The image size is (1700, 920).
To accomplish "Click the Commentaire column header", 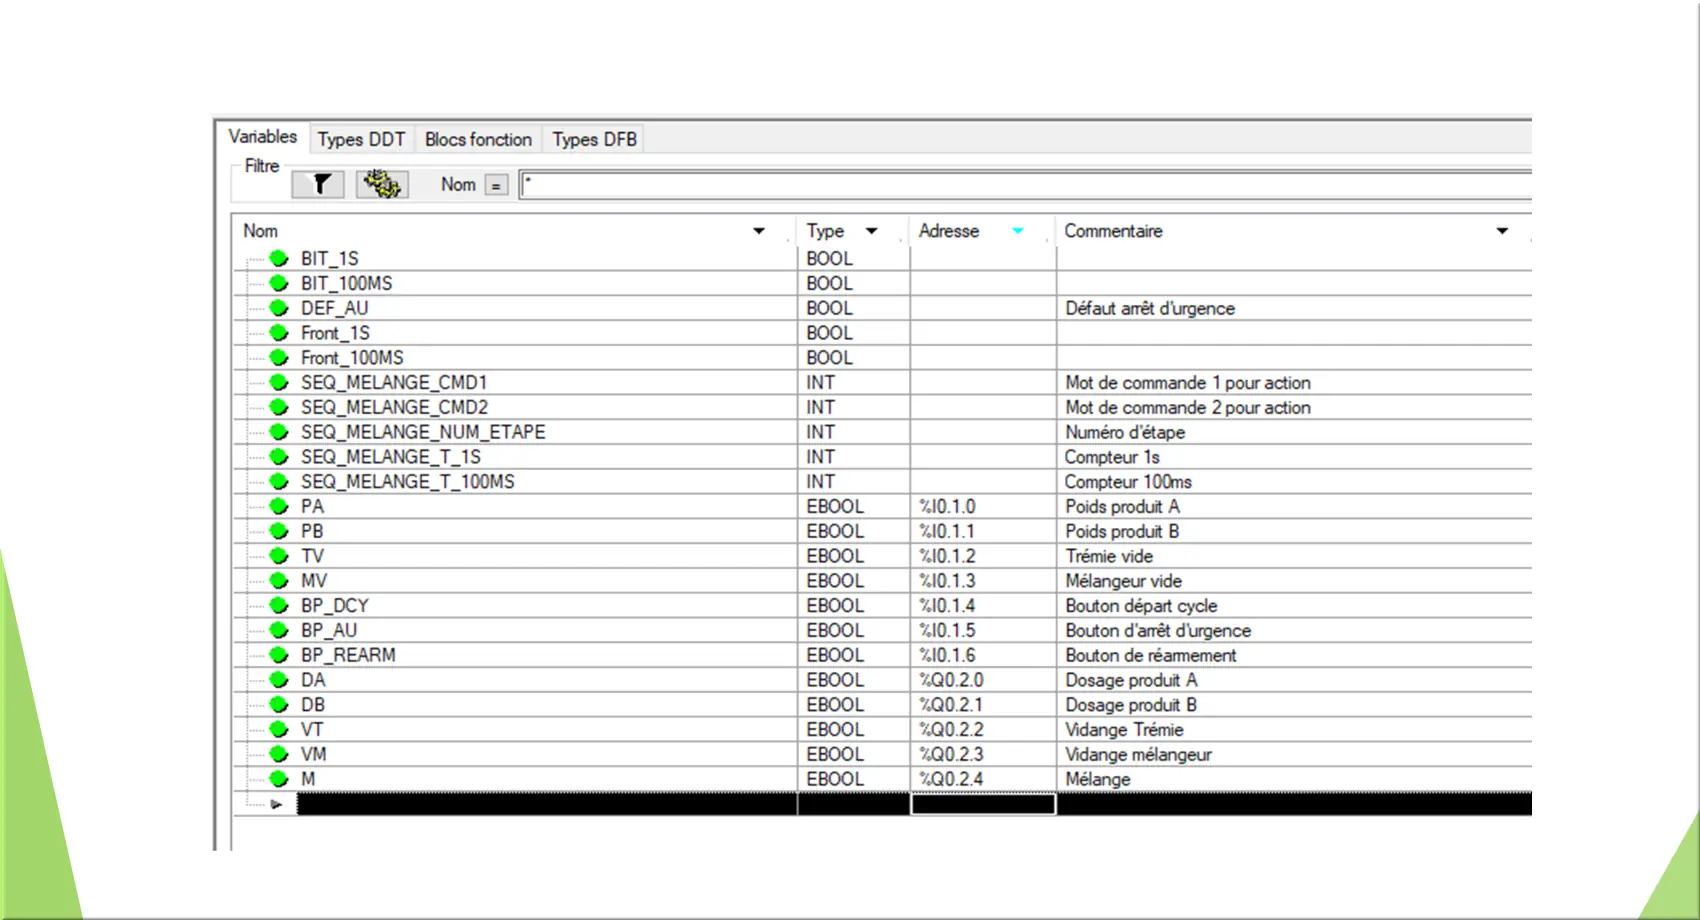I will tap(1113, 231).
